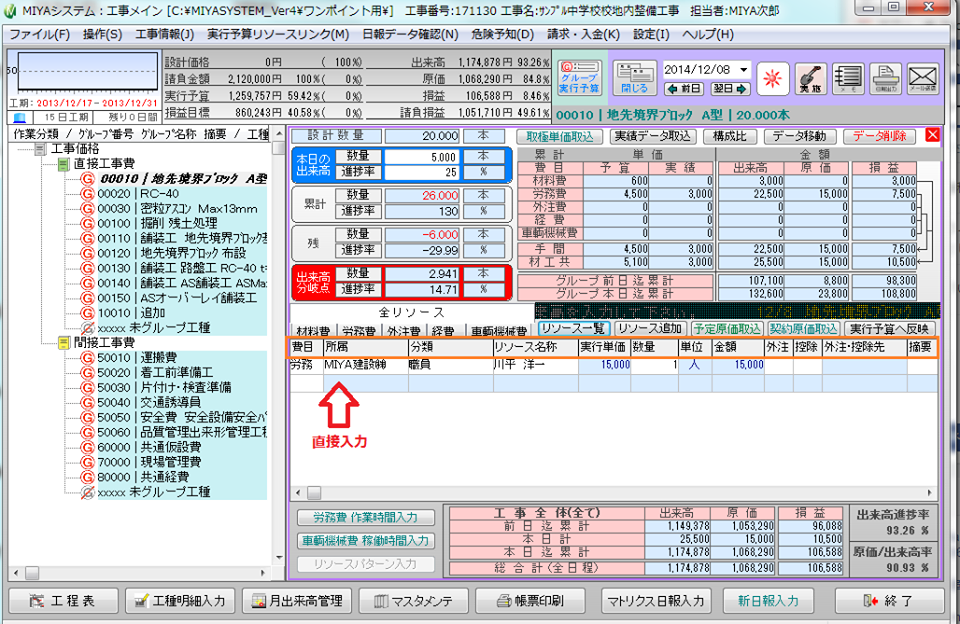Click the G icon beside 60000 共通仮設費
960x624 pixels.
coord(88,447)
